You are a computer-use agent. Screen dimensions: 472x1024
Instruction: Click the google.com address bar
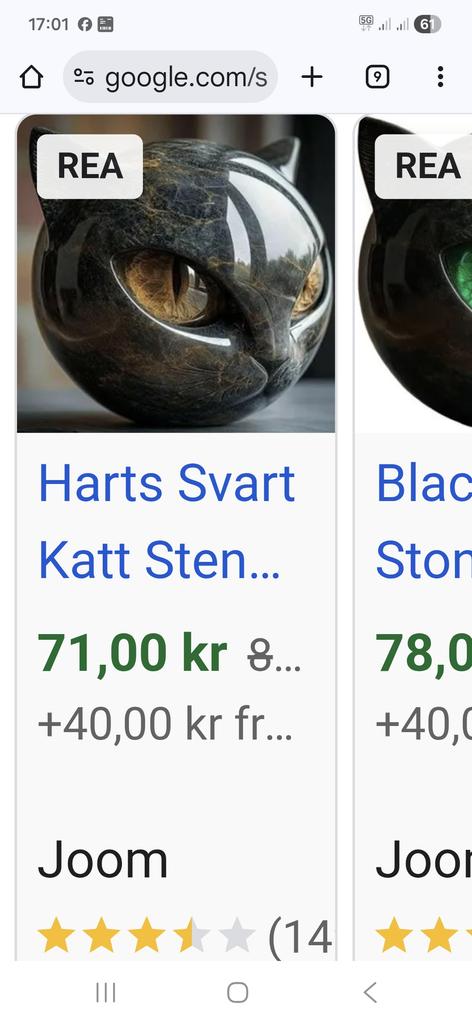pos(170,77)
